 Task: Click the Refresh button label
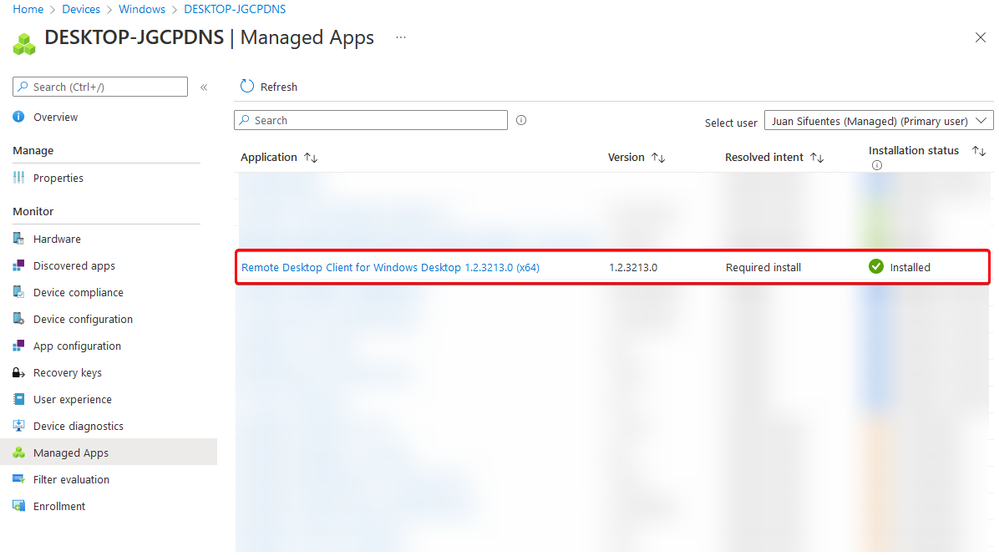click(x=278, y=87)
